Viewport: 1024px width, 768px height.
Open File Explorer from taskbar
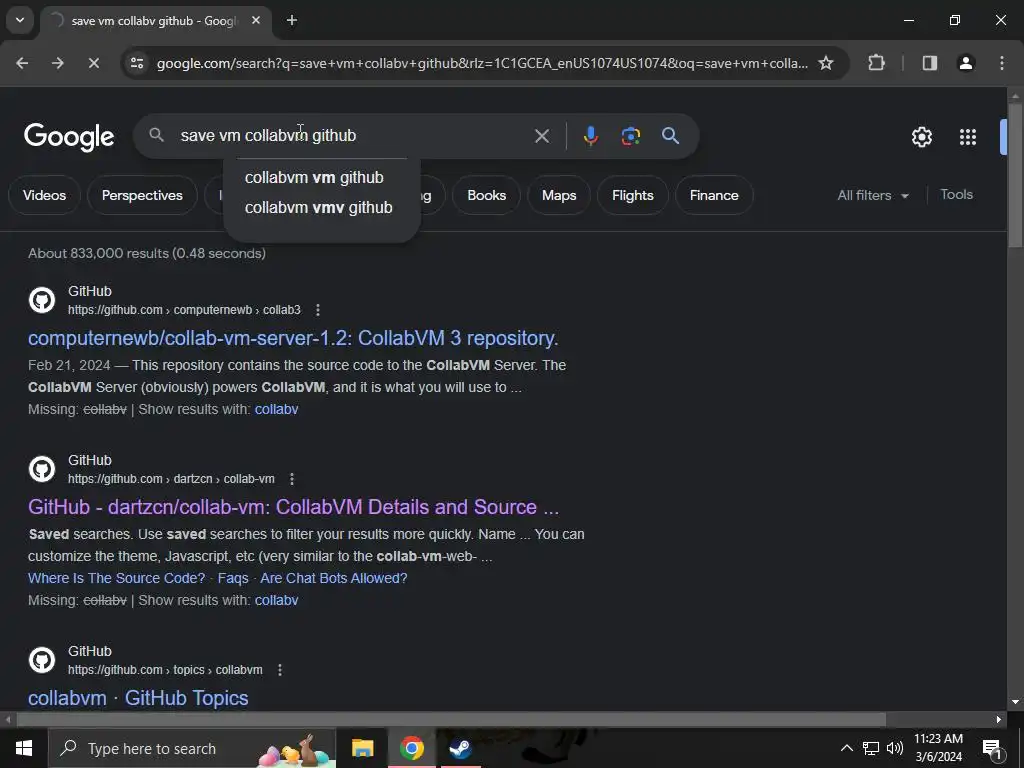click(x=362, y=748)
